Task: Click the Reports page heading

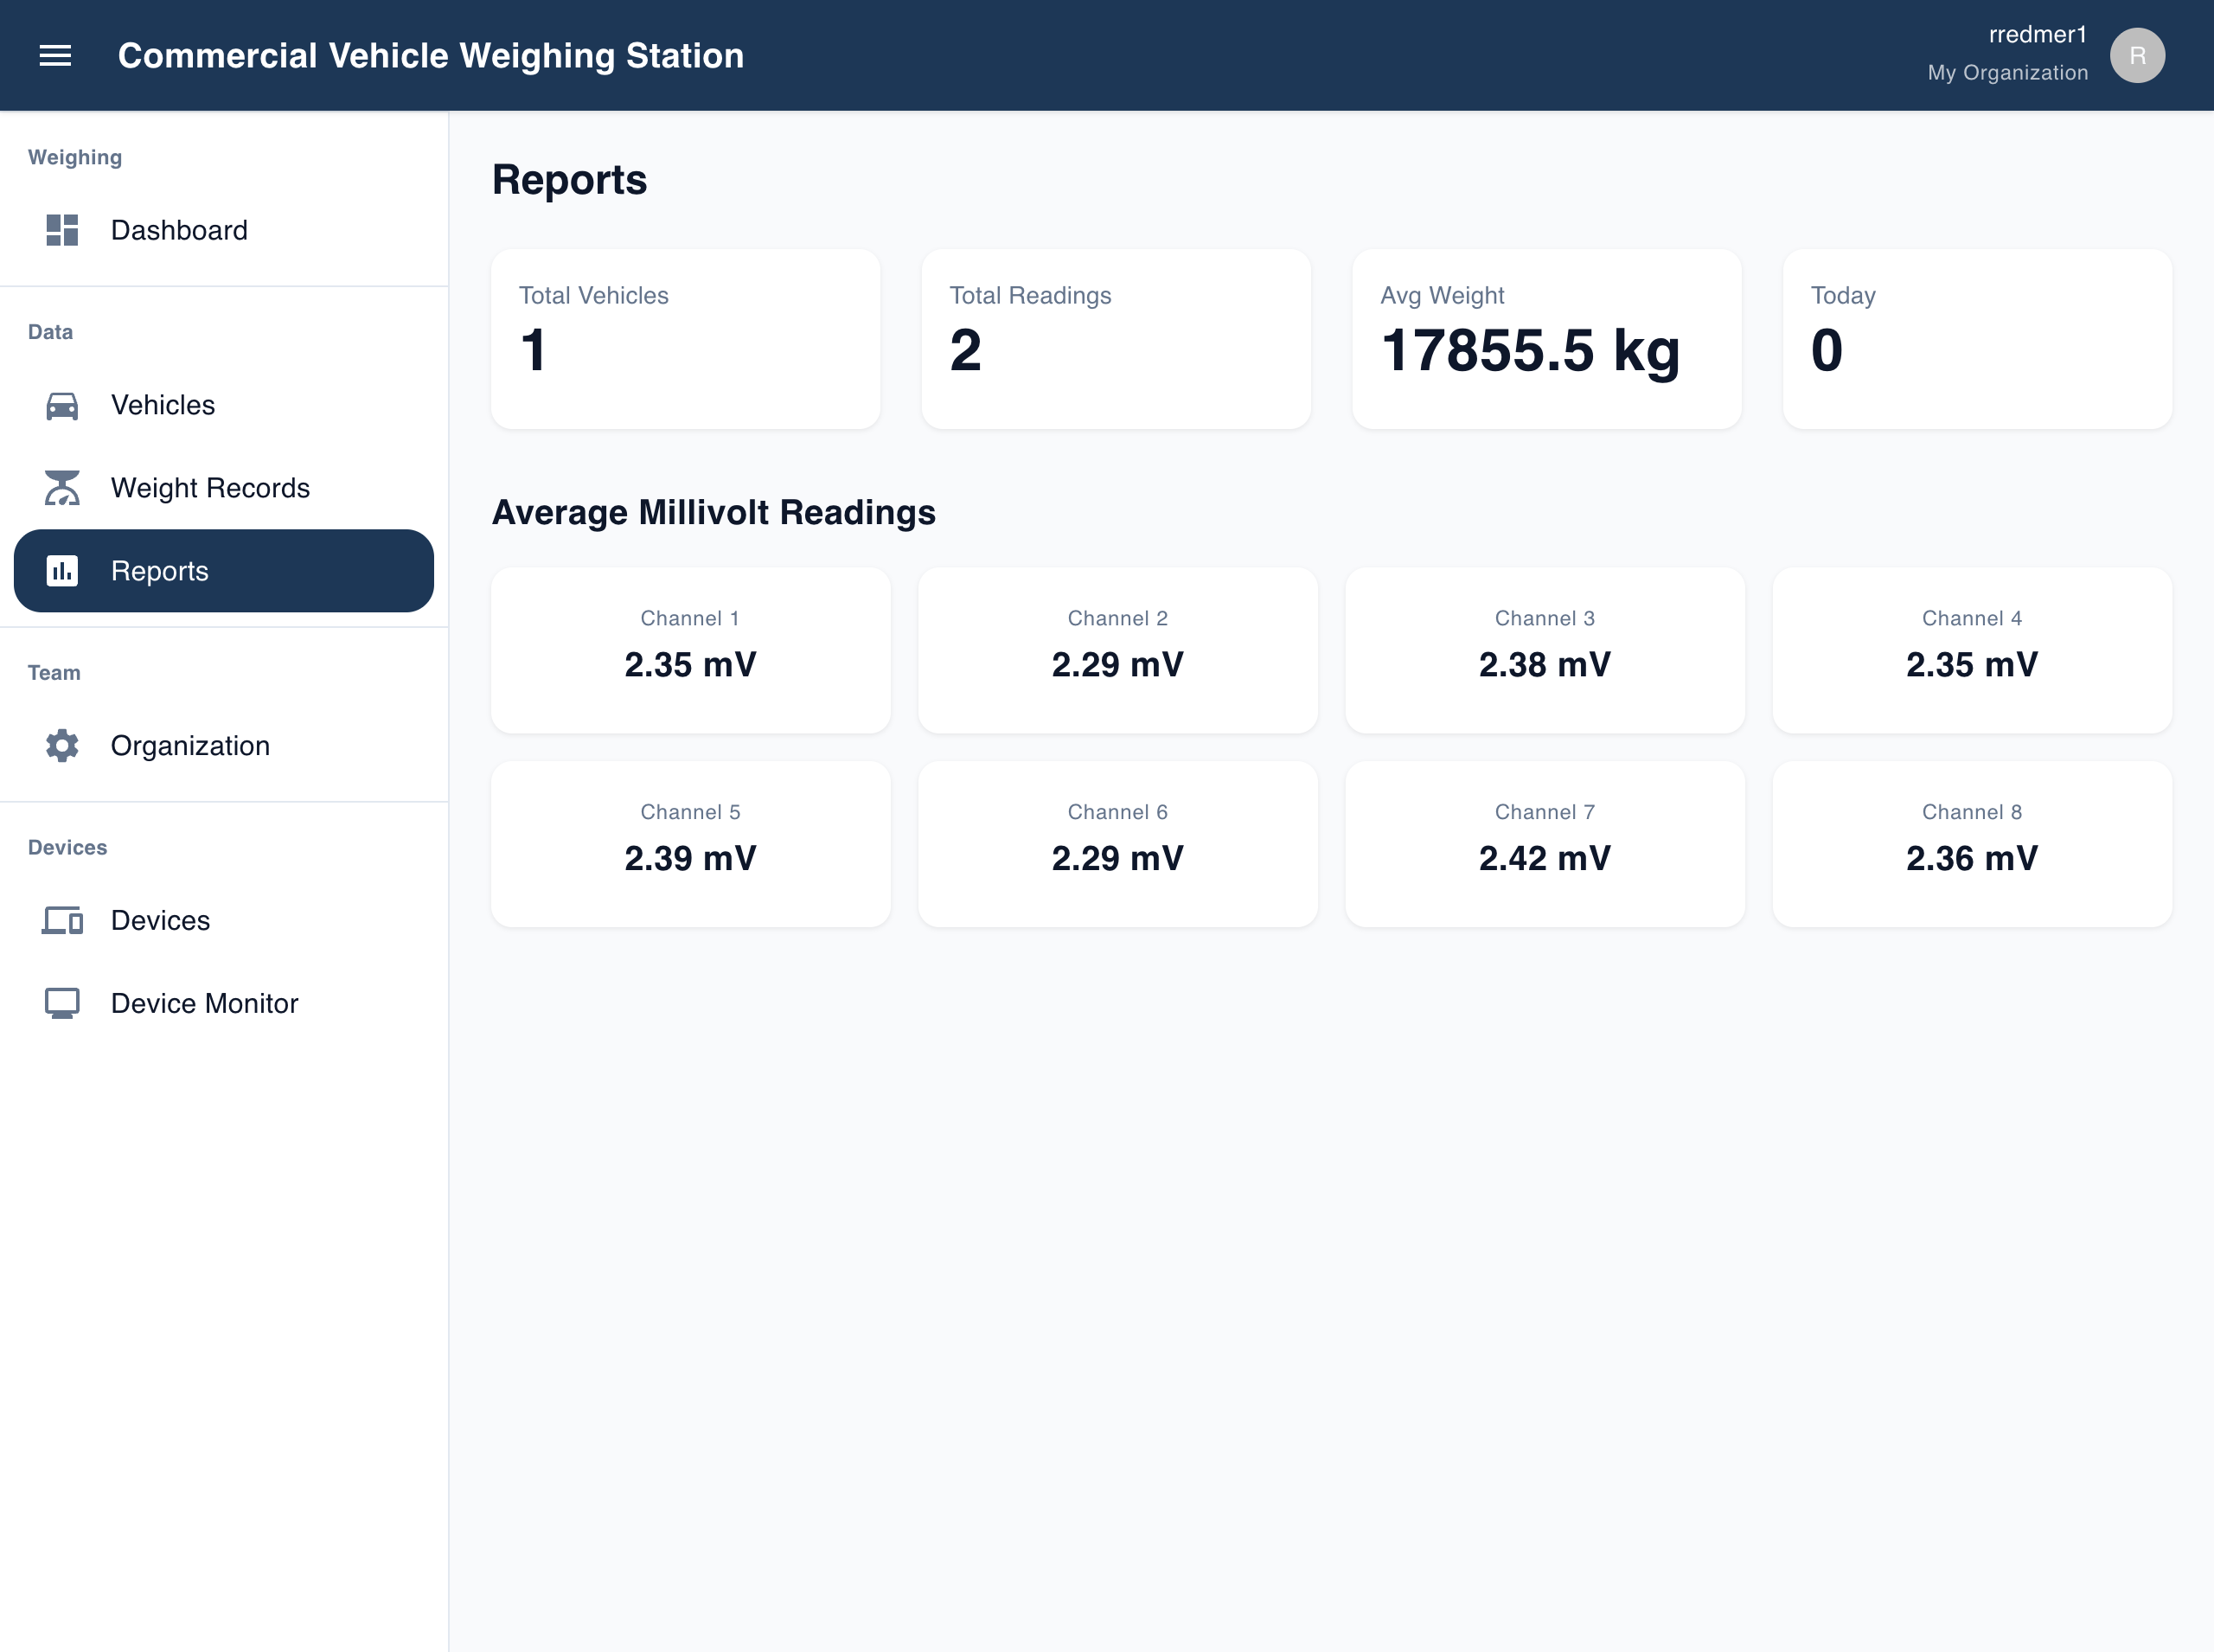Action: pos(569,180)
